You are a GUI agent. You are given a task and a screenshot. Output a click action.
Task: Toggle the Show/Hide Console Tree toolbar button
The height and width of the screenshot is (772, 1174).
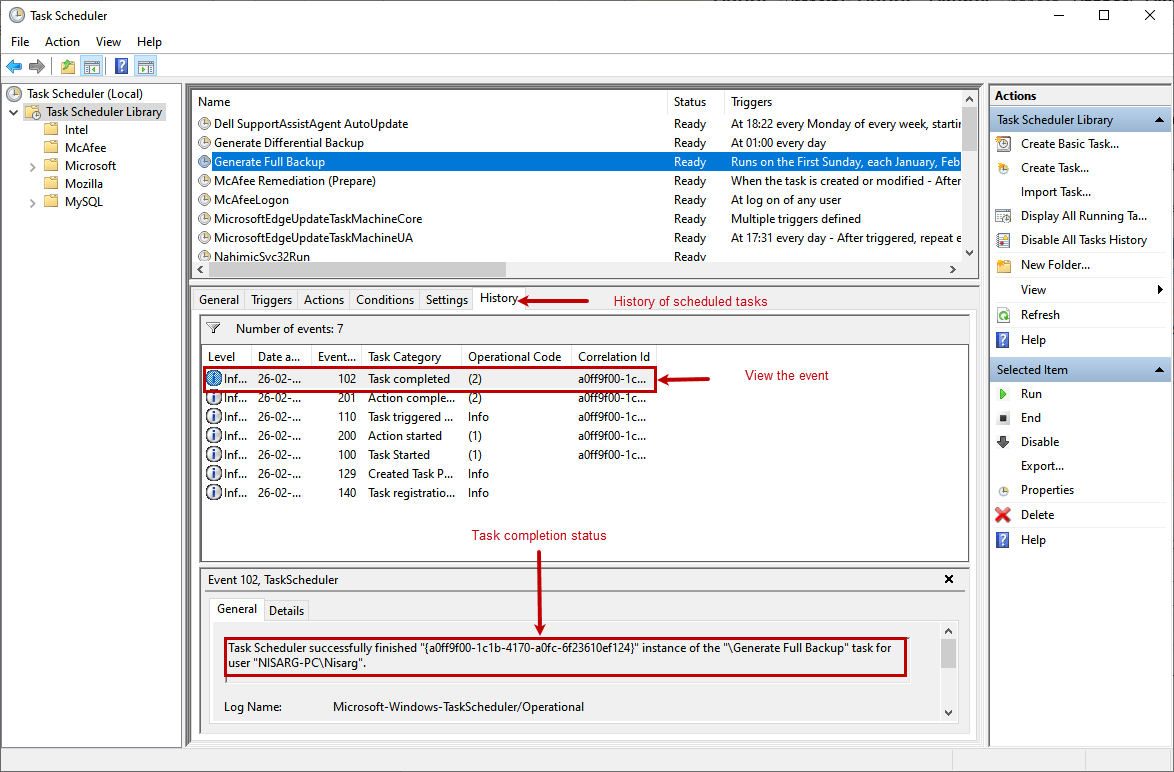91,66
